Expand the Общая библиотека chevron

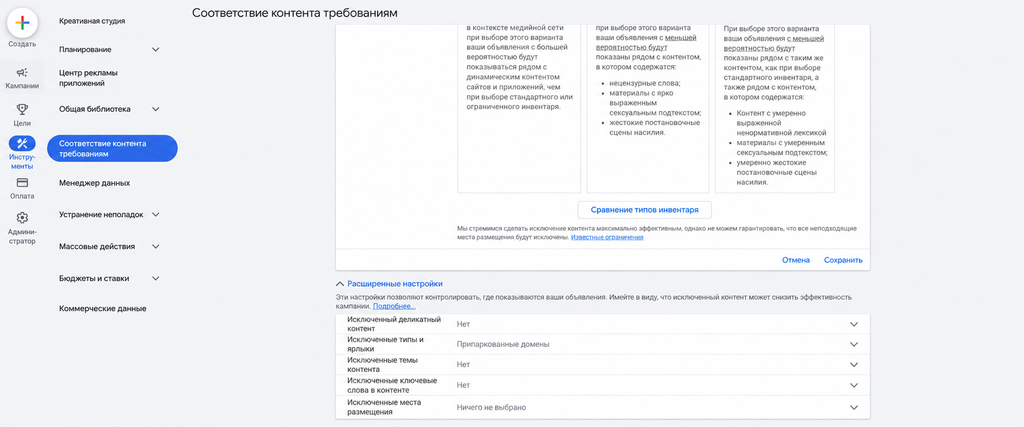tap(155, 109)
